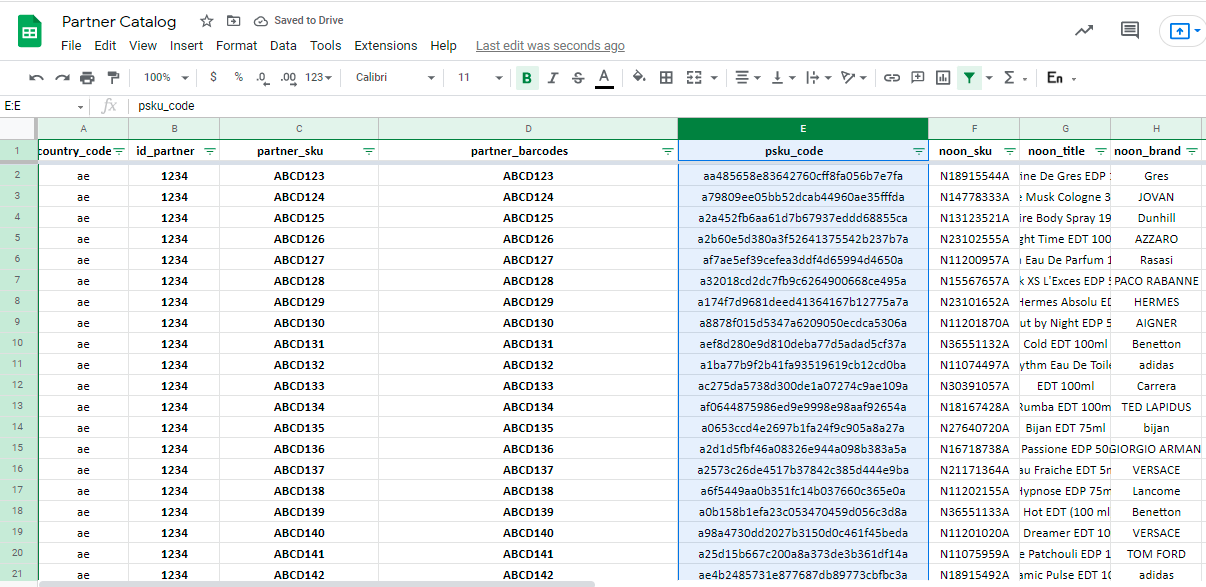Apply currency format with dollar icon
Image resolution: width=1206 pixels, height=587 pixels.
213,77
